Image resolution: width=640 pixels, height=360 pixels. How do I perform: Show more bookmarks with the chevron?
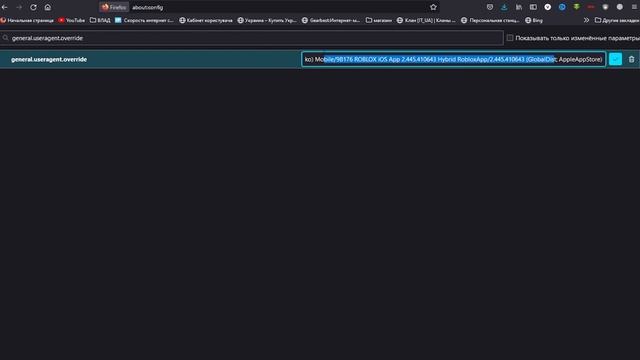[586, 20]
